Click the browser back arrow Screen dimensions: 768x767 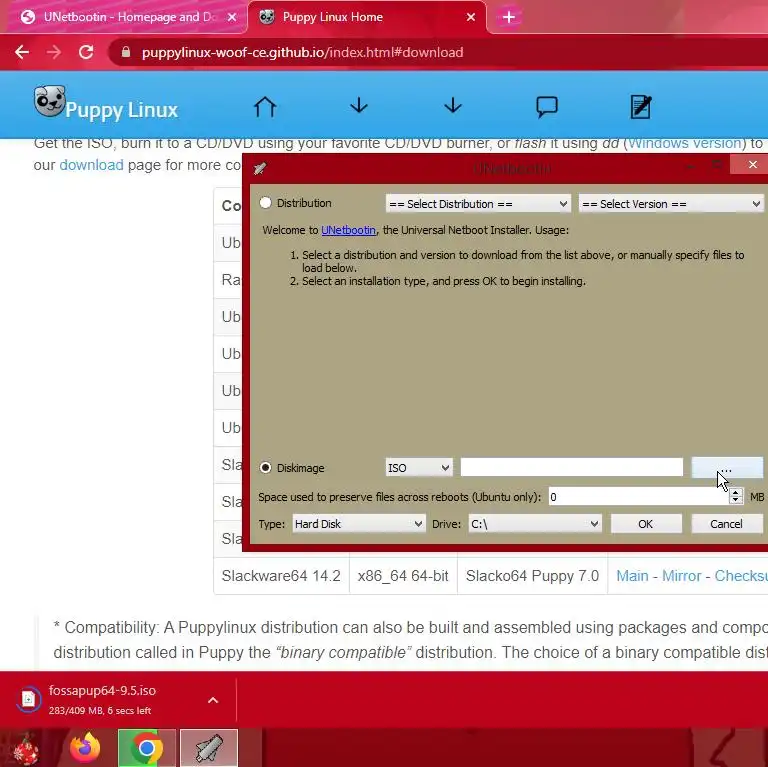pos(22,52)
